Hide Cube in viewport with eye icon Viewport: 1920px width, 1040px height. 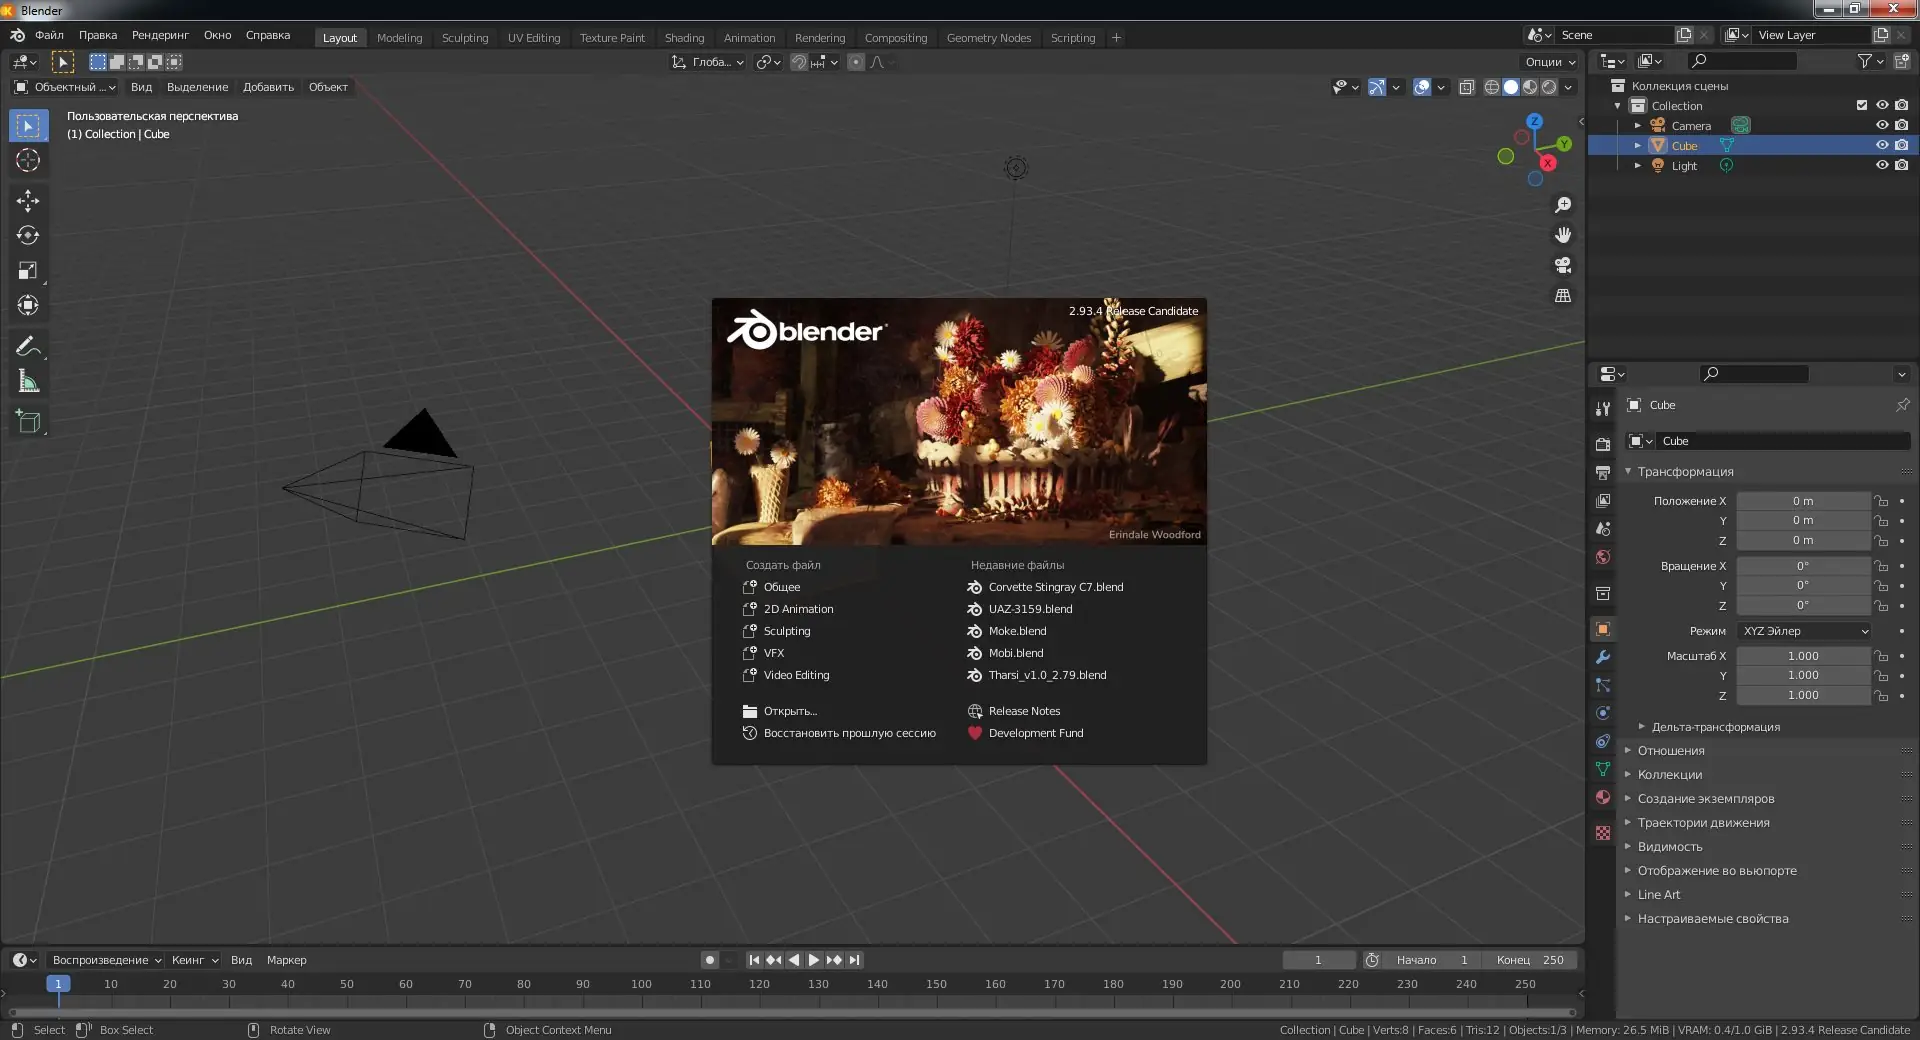(x=1881, y=146)
